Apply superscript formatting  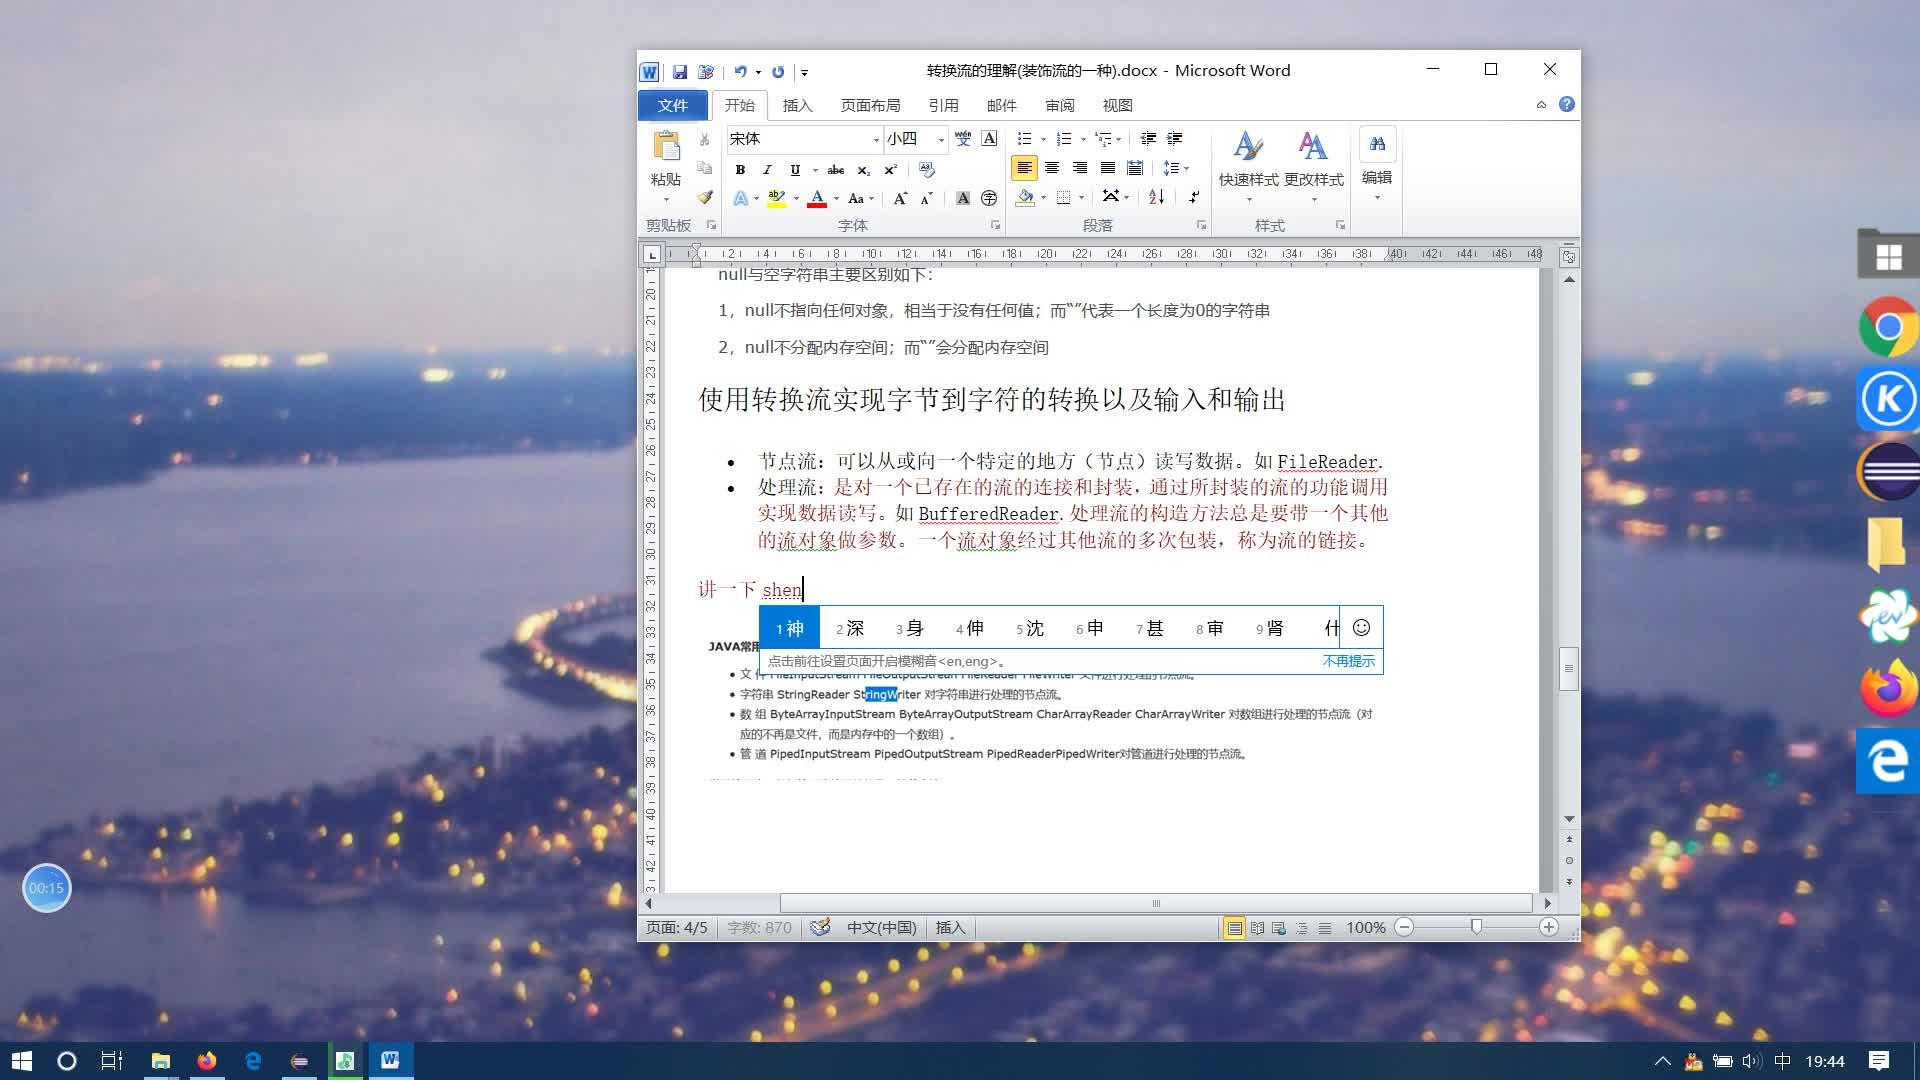click(x=890, y=170)
